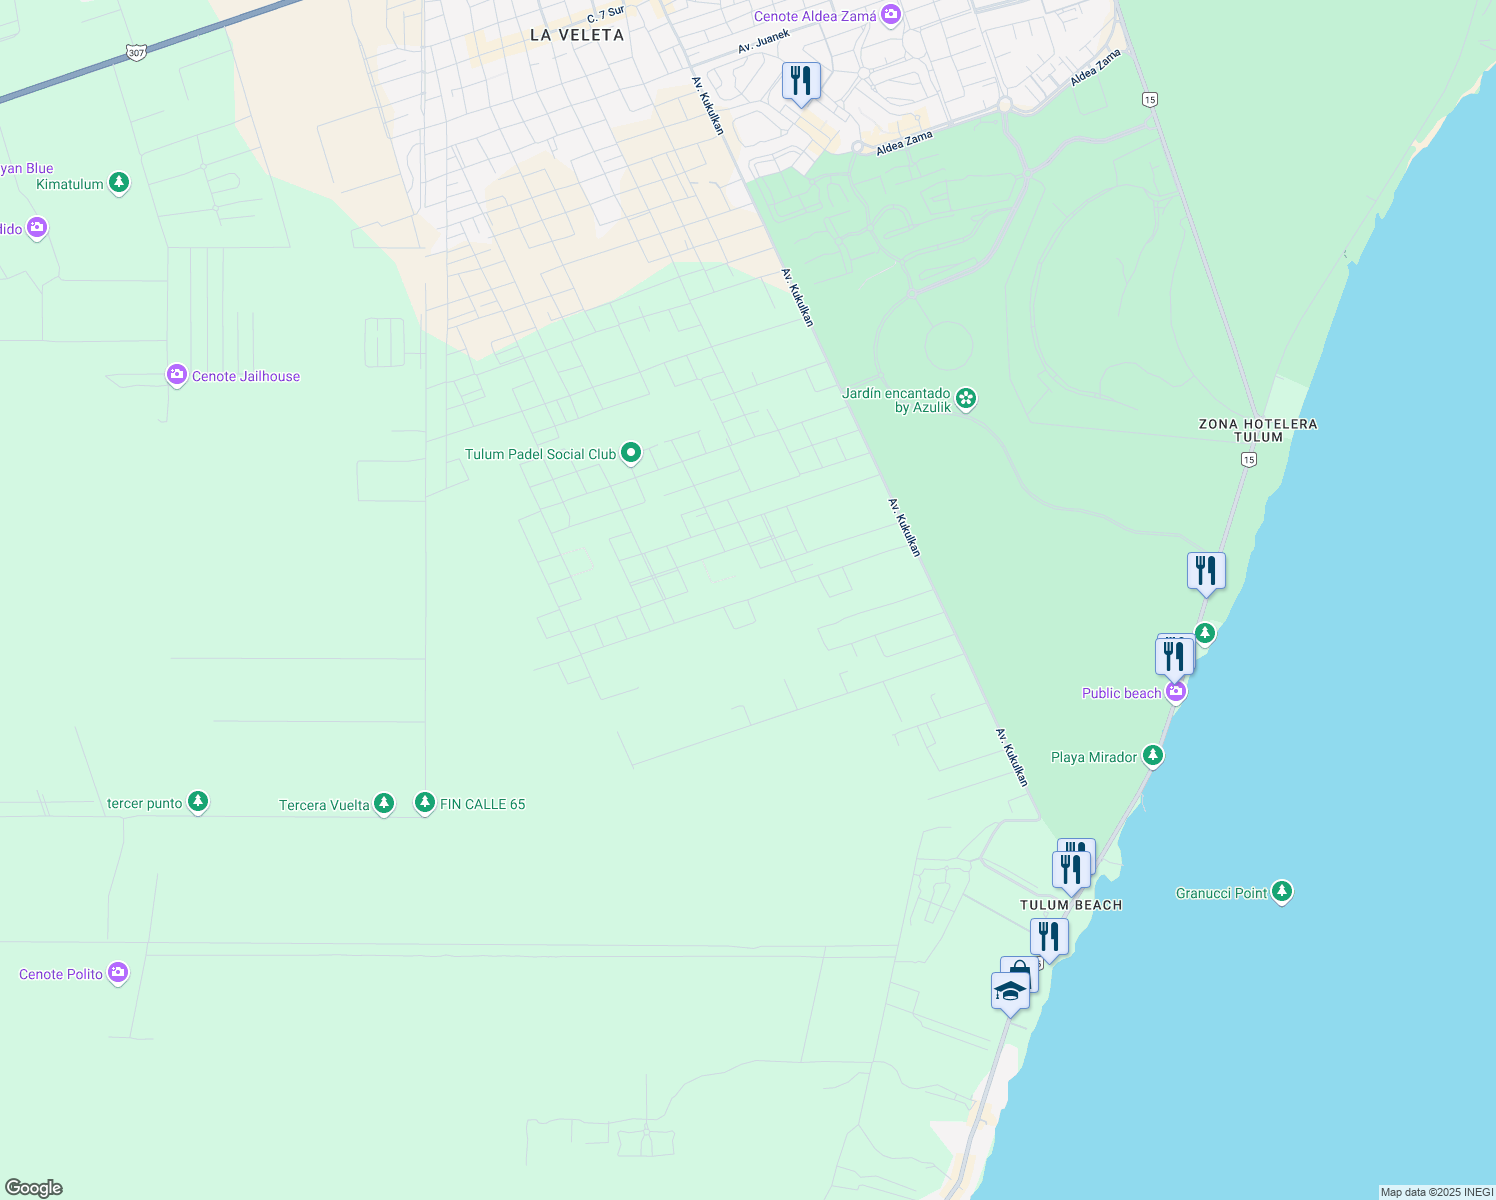
Task: Click the tercer punto tree icon
Action: coord(198,803)
